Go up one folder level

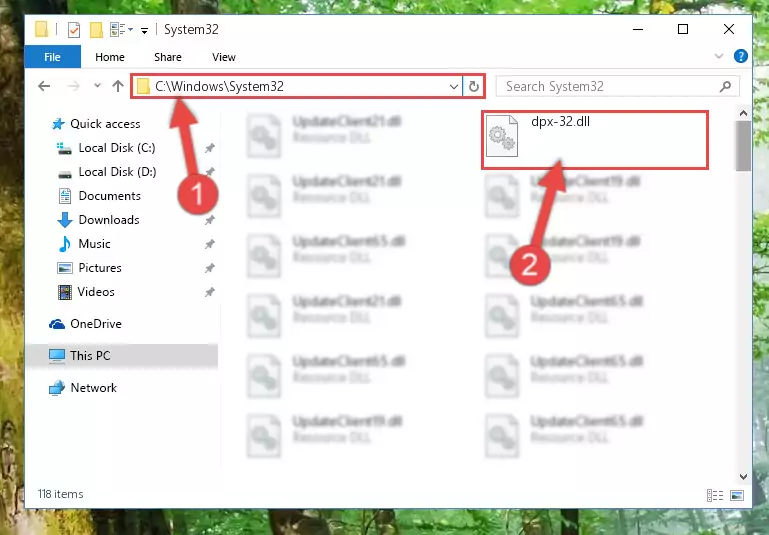click(118, 86)
